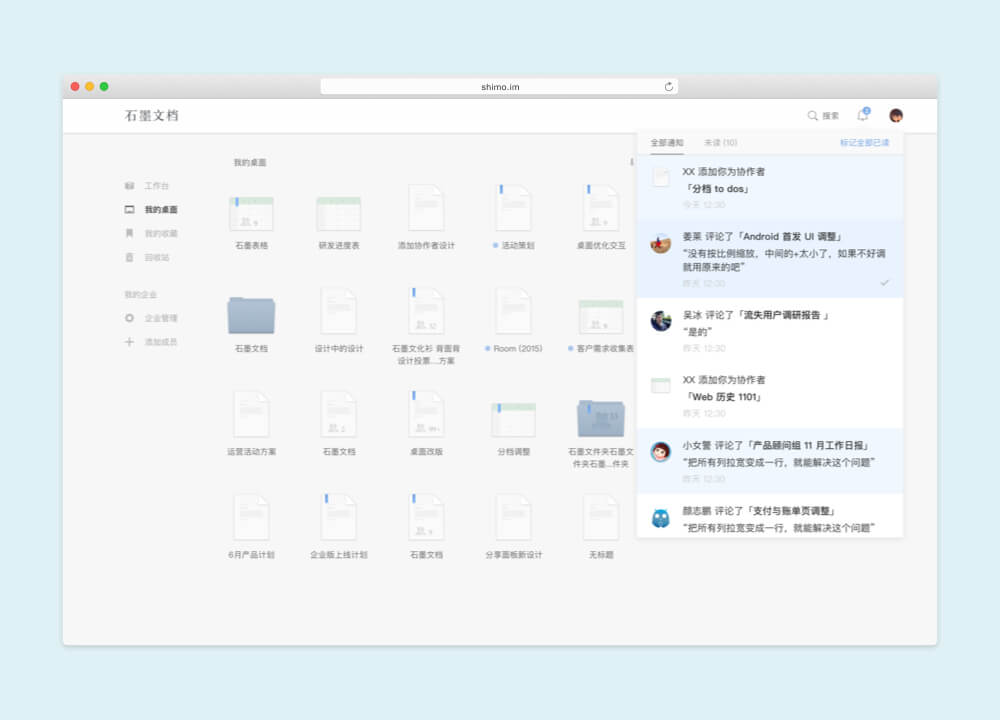The width and height of the screenshot is (1000, 720).
Task: Open the 石墨文档 folder on desktop
Action: [x=251, y=316]
